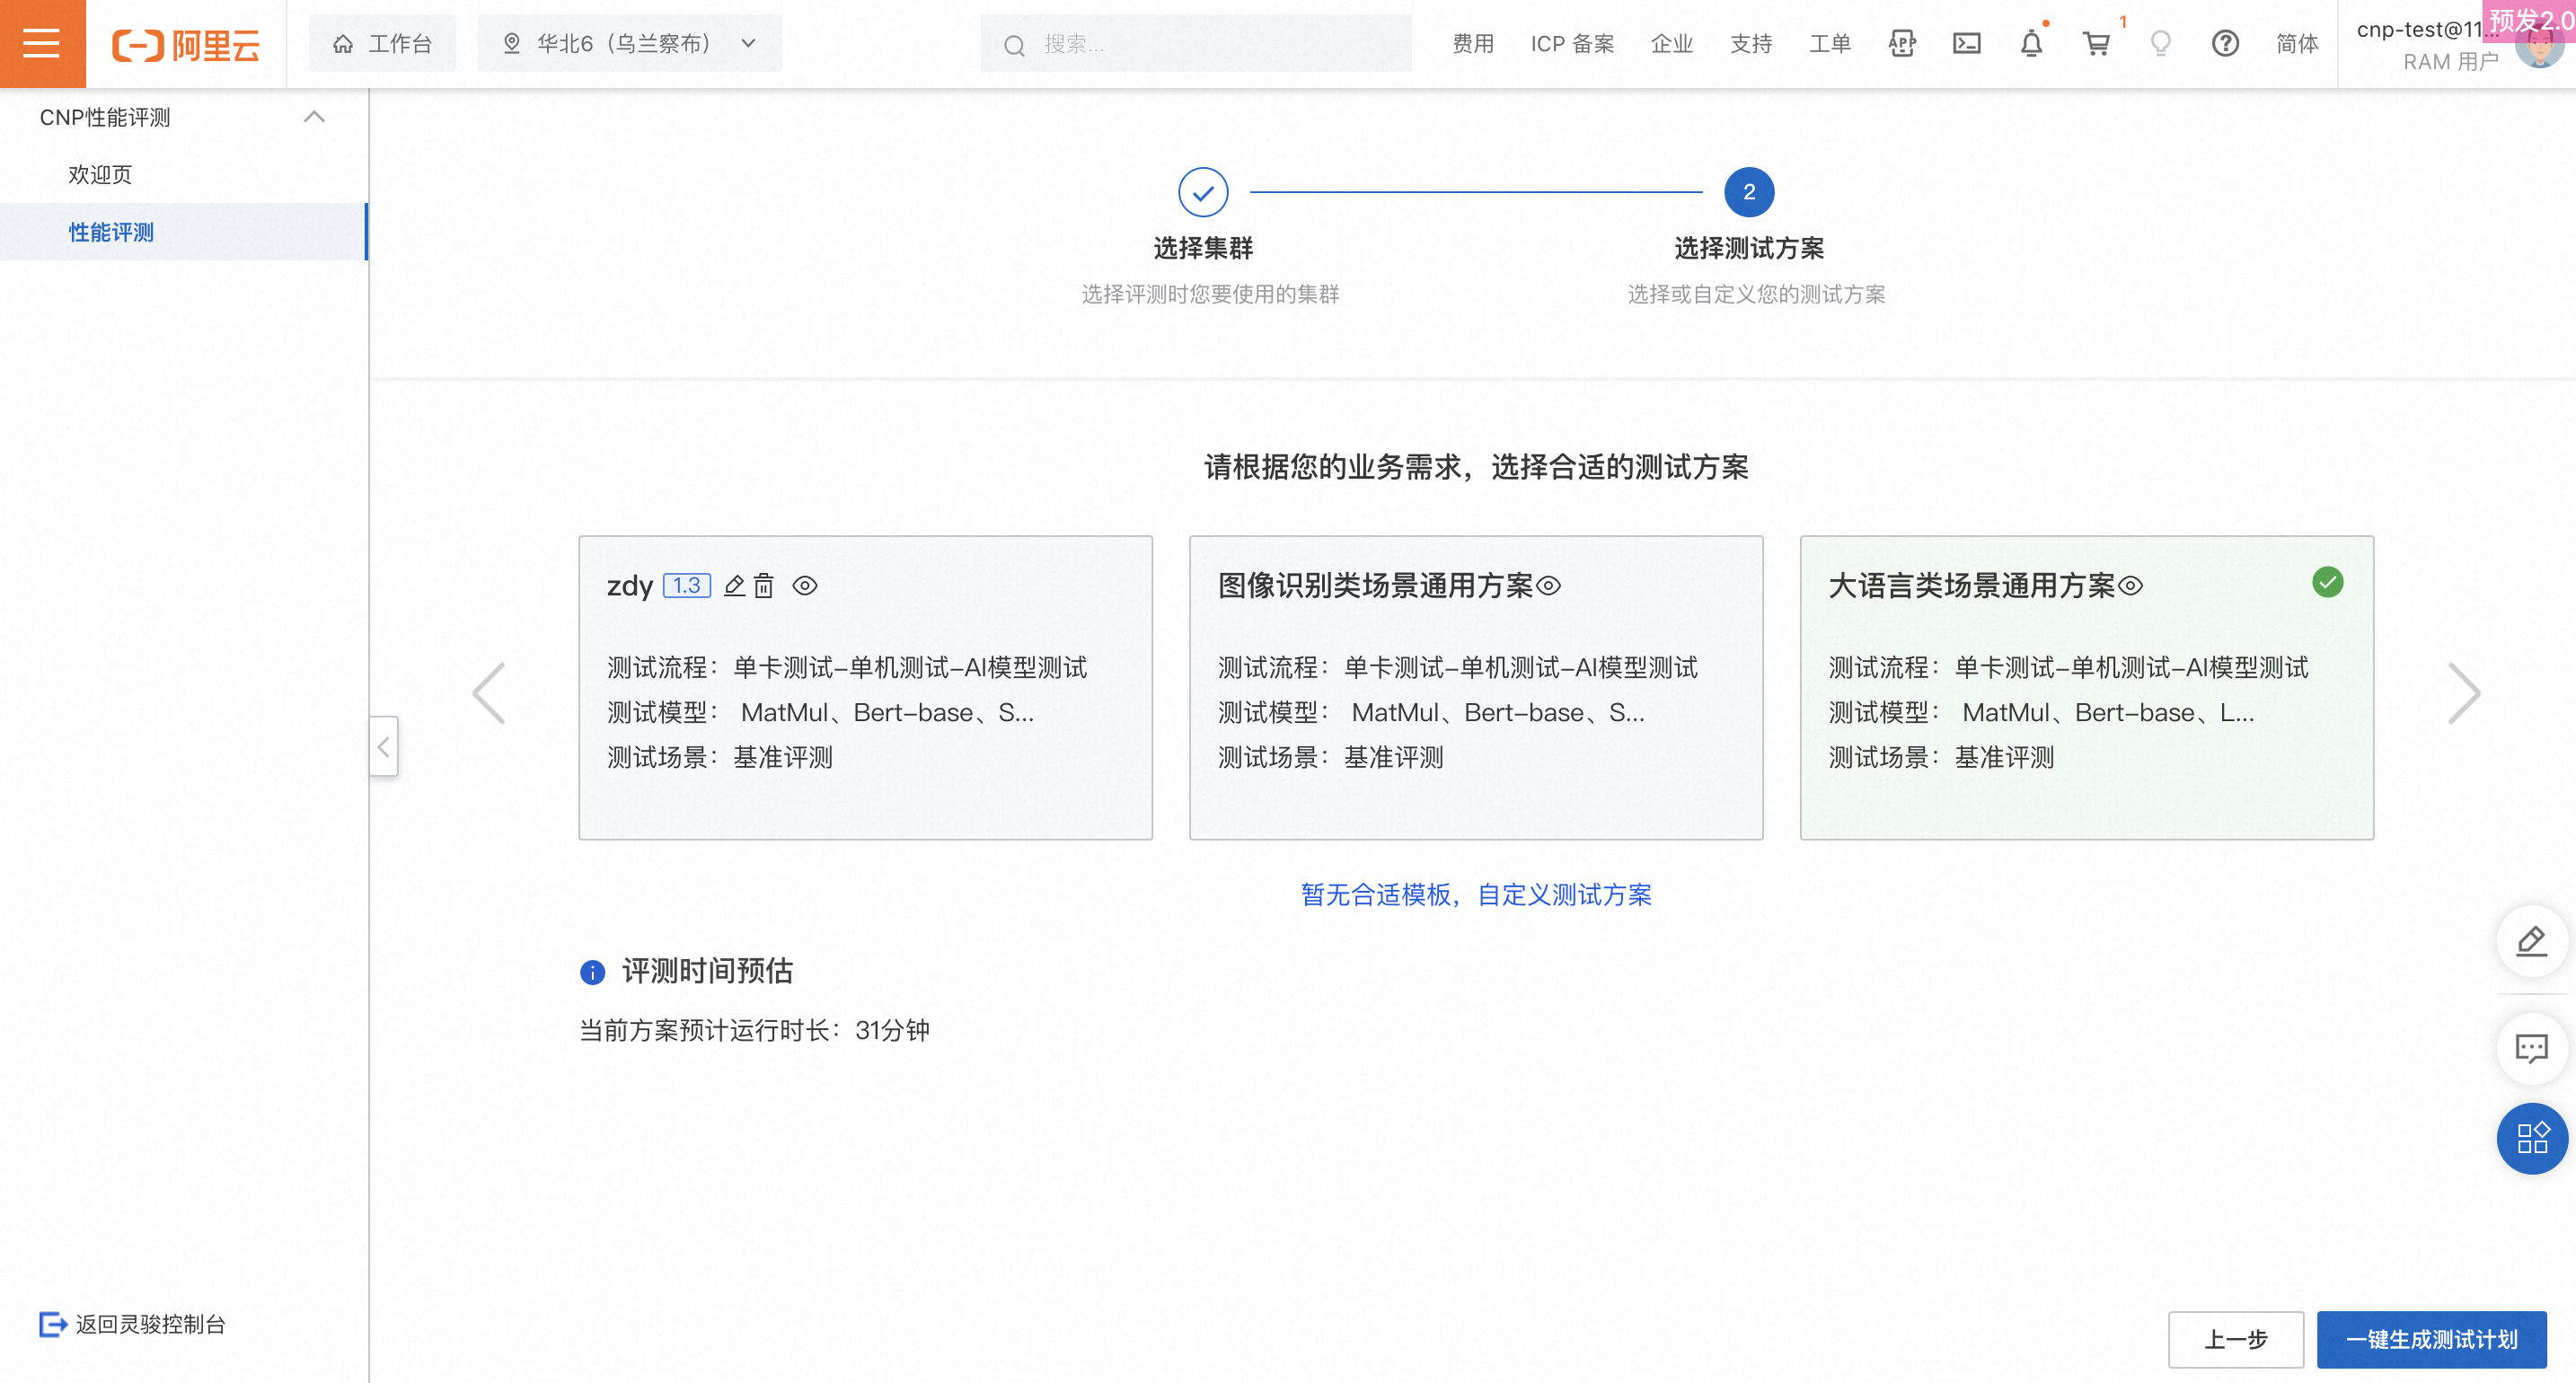
Task: Delete the zdy plan with trash icon
Action: click(x=763, y=586)
